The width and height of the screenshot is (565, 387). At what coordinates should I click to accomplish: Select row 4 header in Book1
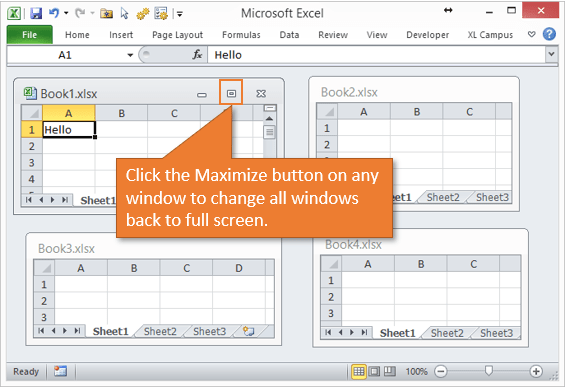[32, 179]
